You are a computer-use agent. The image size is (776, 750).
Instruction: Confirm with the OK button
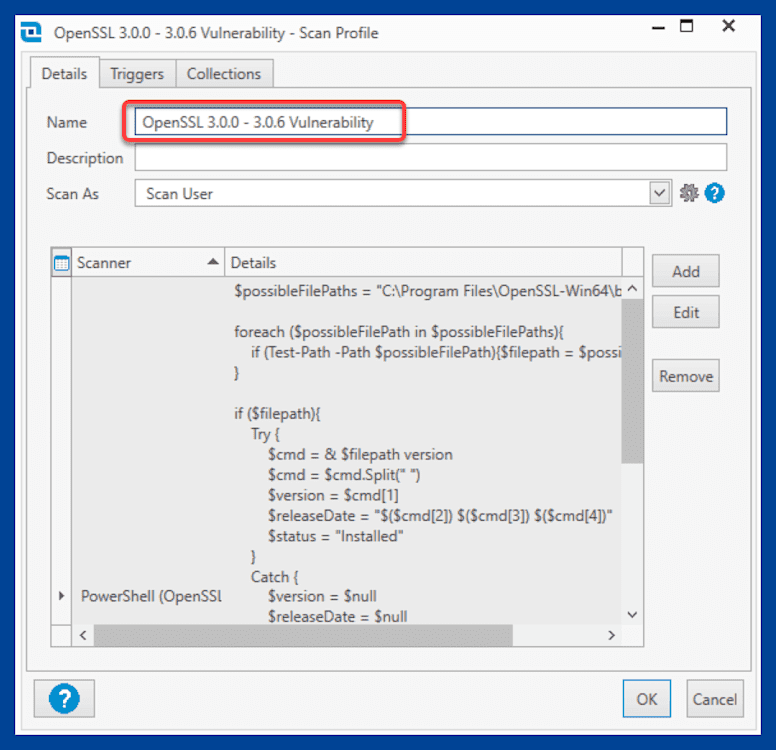pyautogui.click(x=646, y=699)
